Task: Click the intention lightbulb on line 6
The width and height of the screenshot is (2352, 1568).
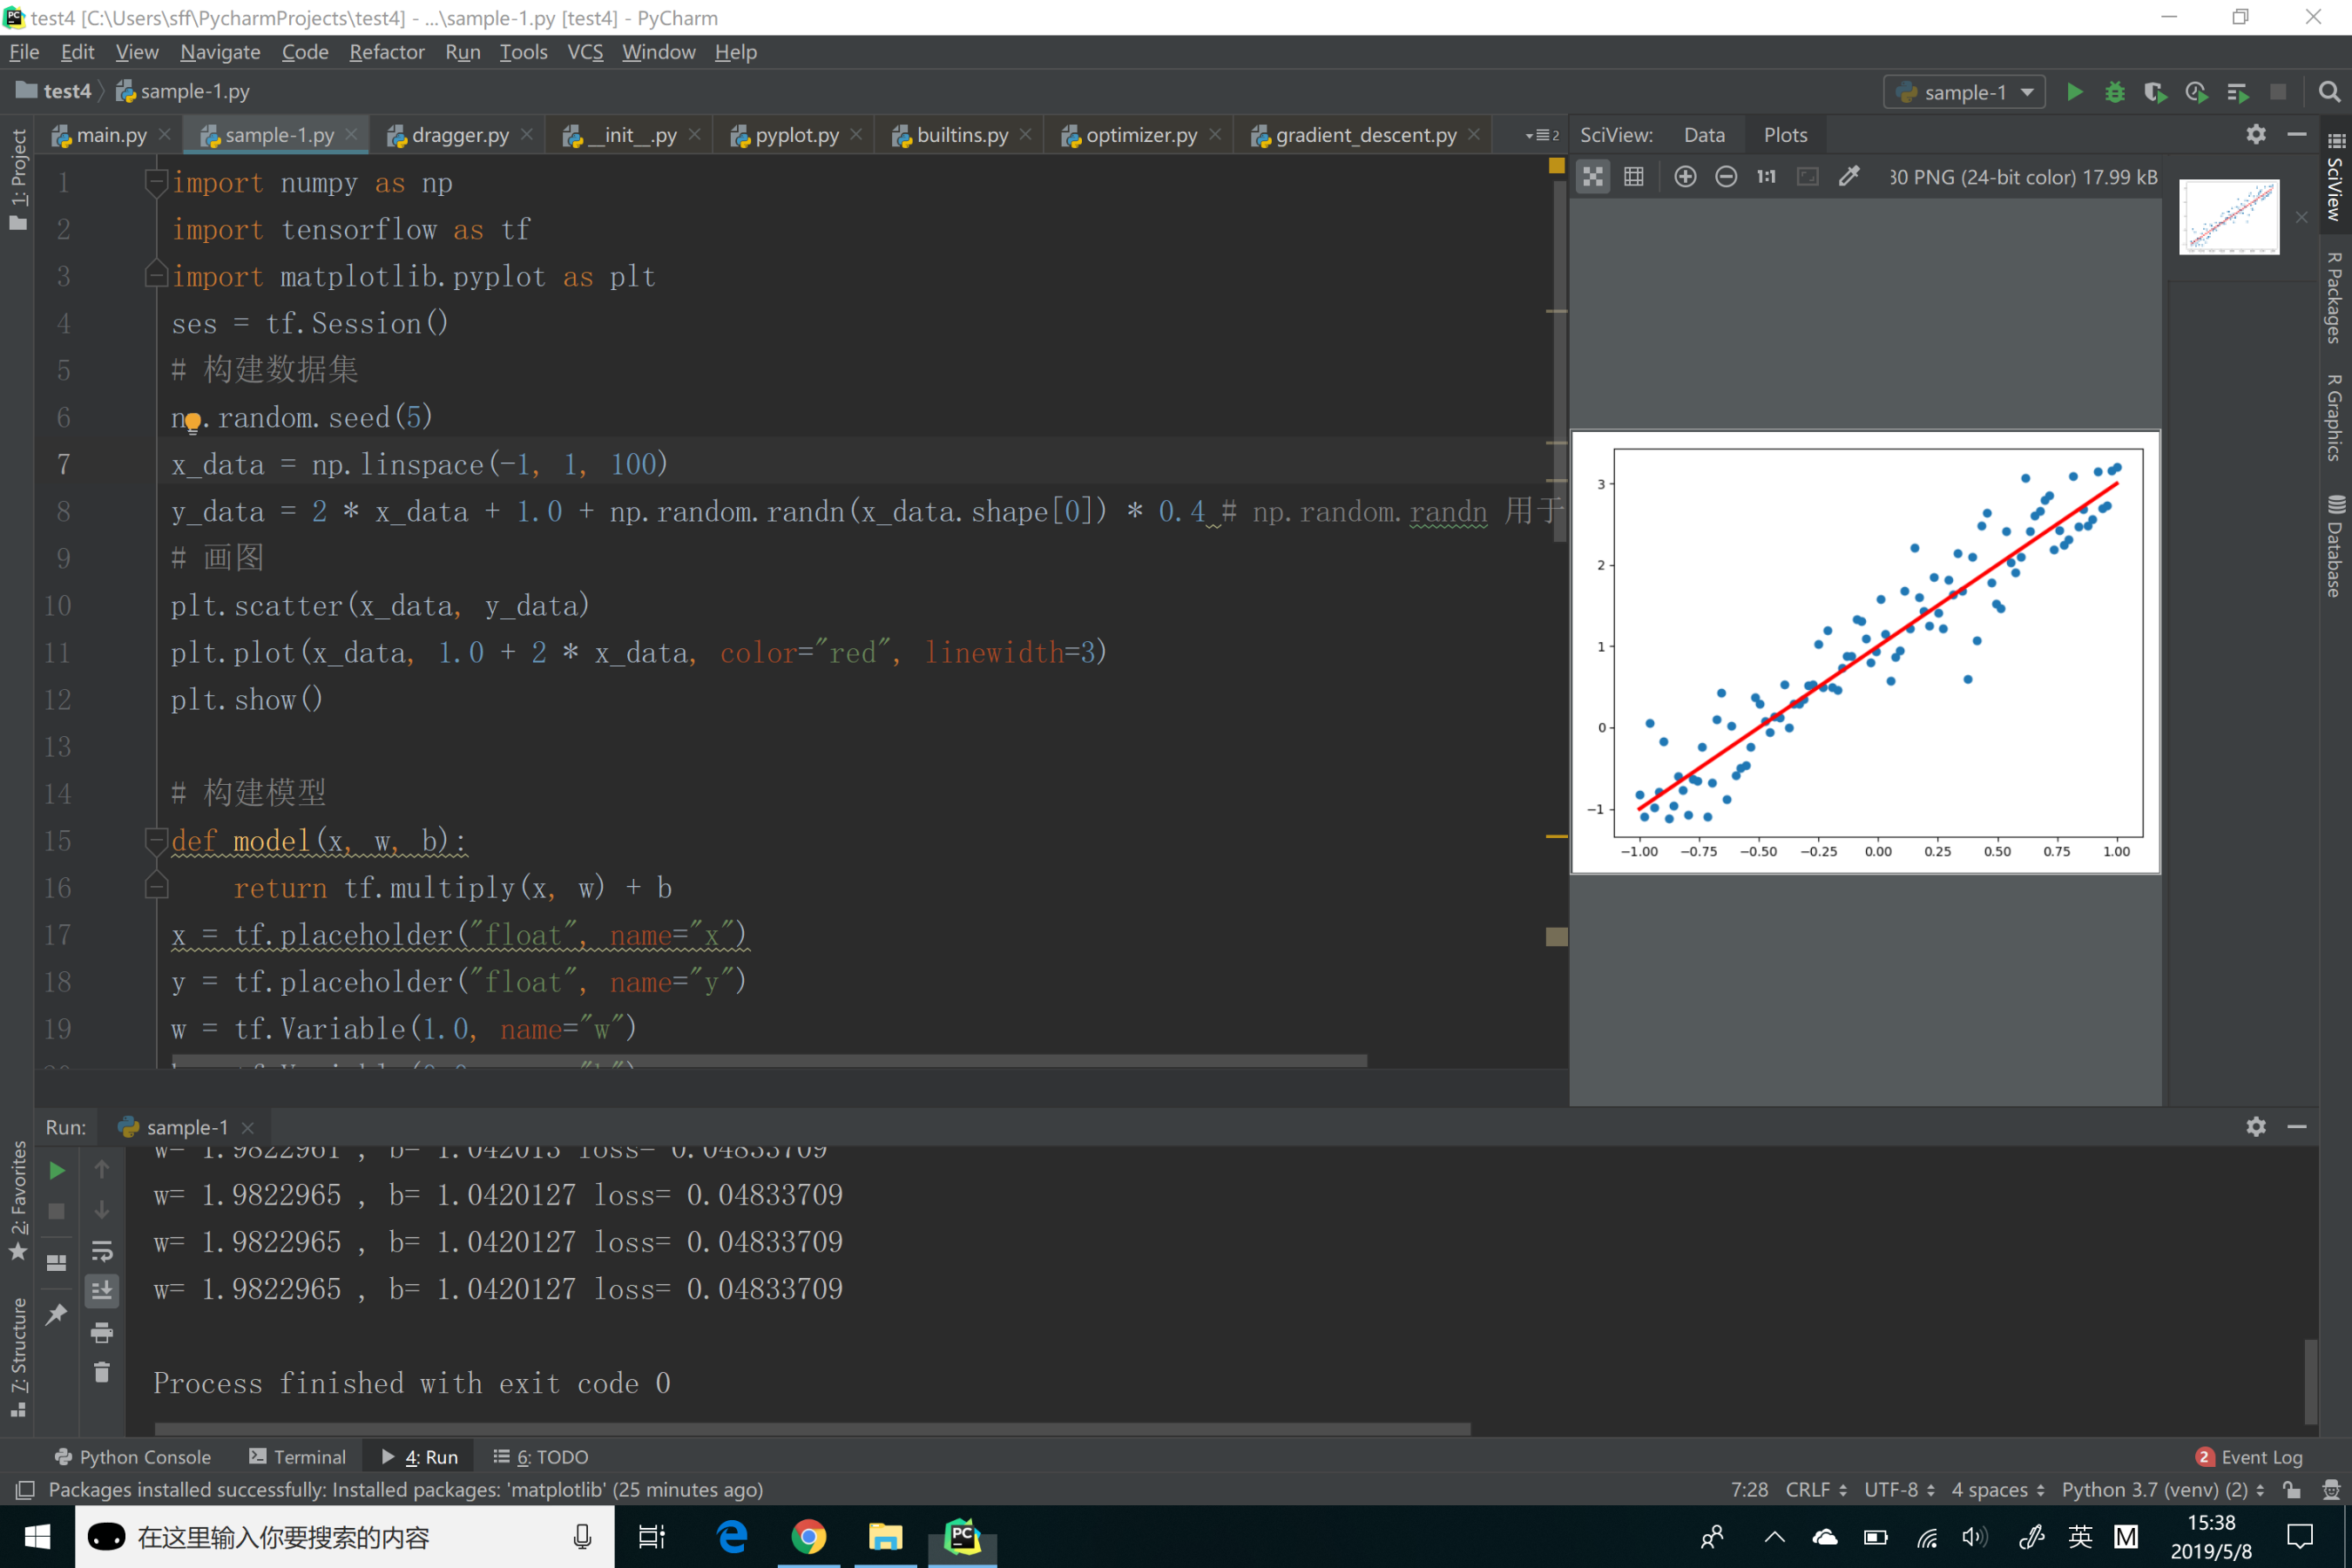Action: coord(193,422)
